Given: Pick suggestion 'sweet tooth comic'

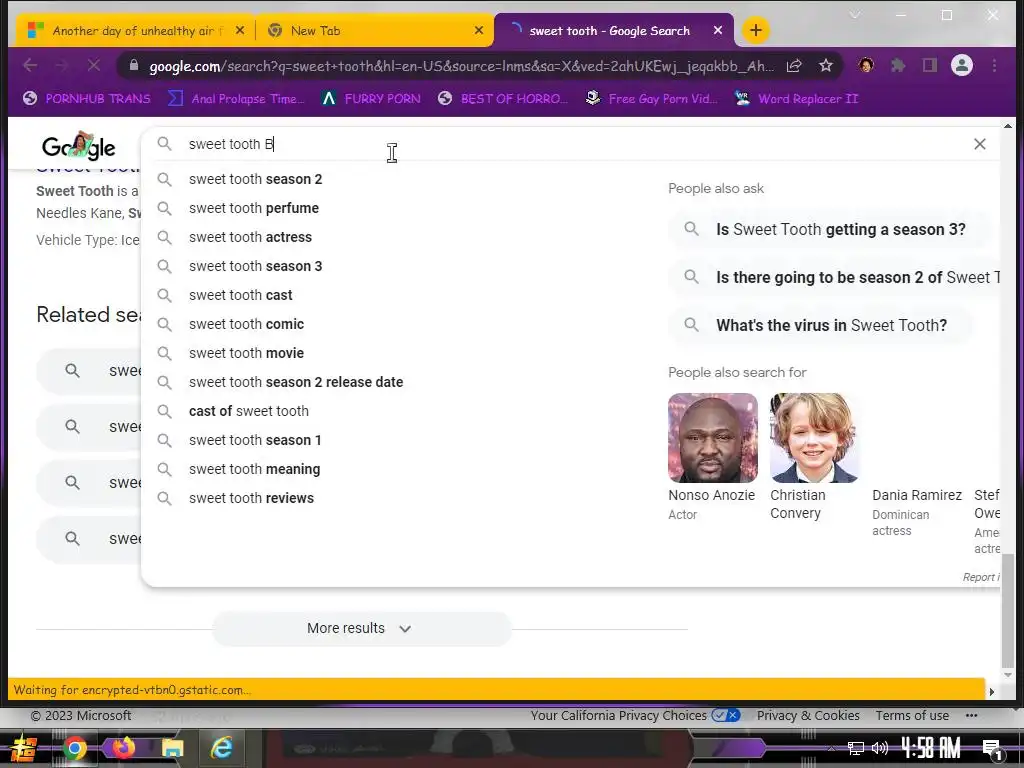Looking at the screenshot, I should click(x=246, y=324).
